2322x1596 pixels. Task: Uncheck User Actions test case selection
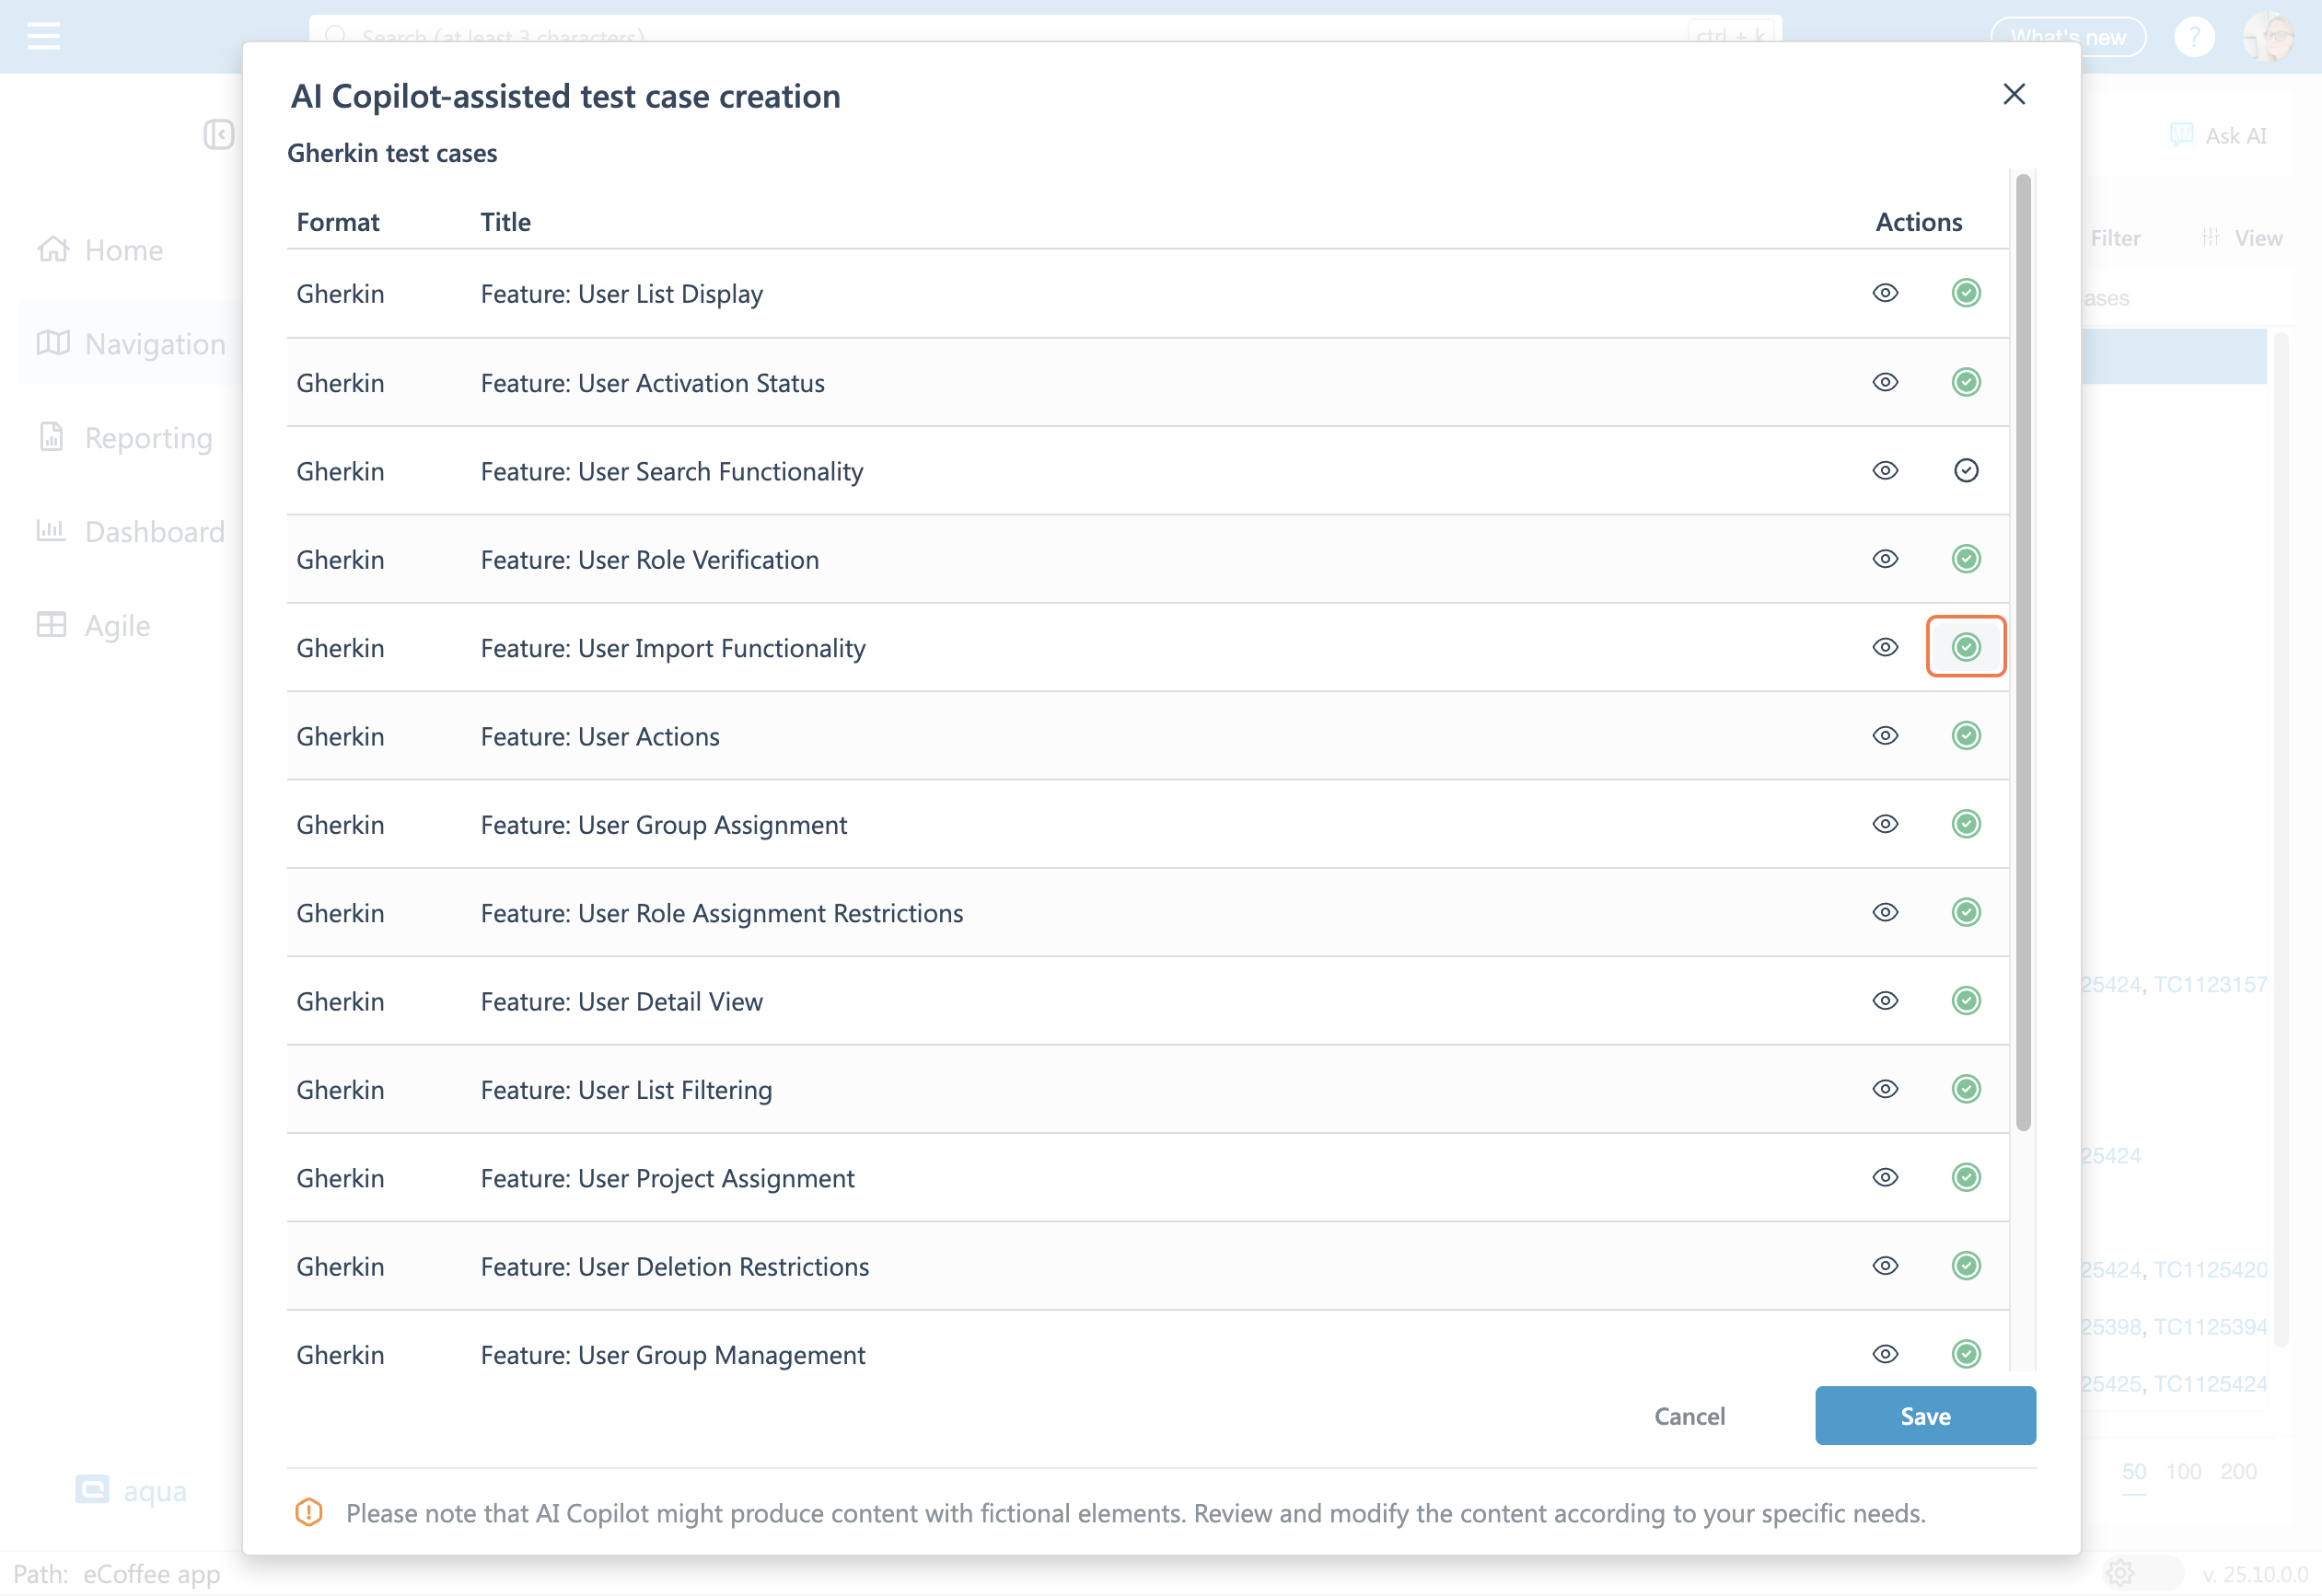1965,736
